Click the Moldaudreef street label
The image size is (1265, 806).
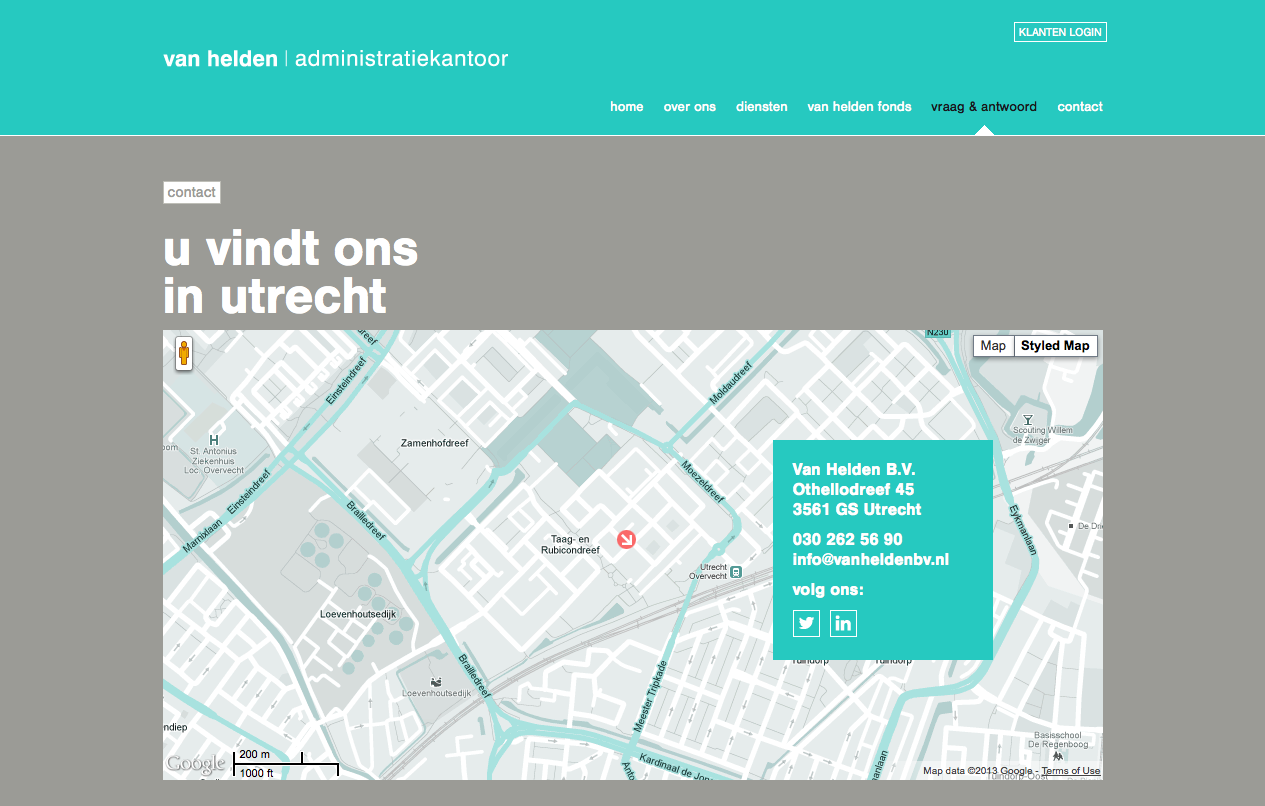point(730,384)
